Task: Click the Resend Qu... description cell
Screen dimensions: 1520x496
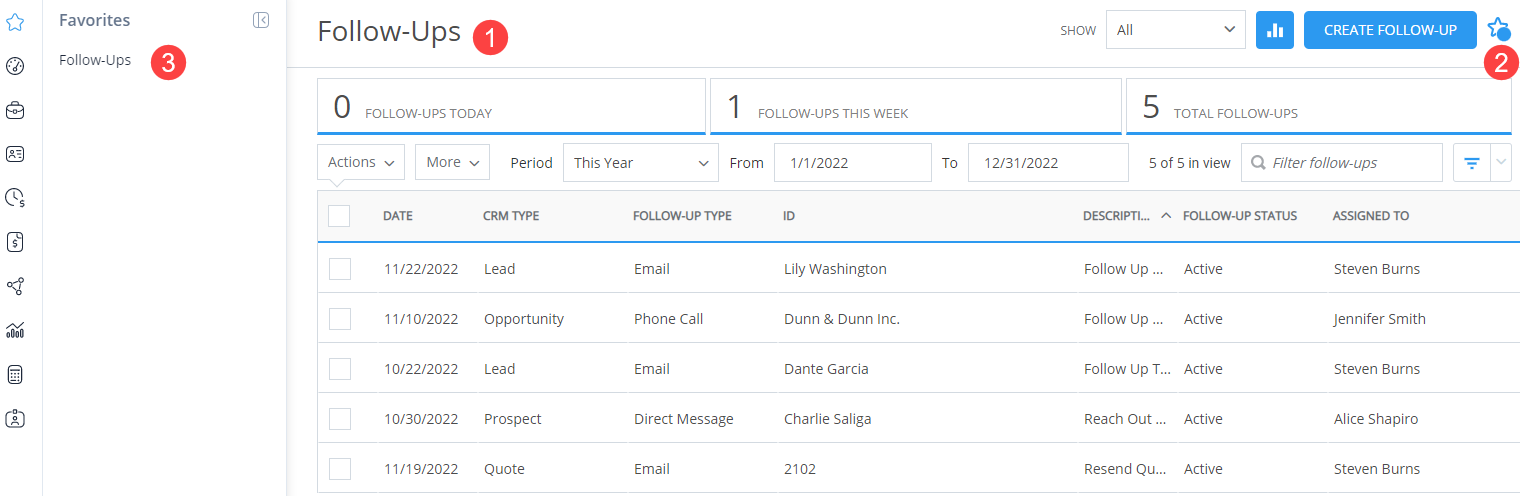Action: (1124, 469)
